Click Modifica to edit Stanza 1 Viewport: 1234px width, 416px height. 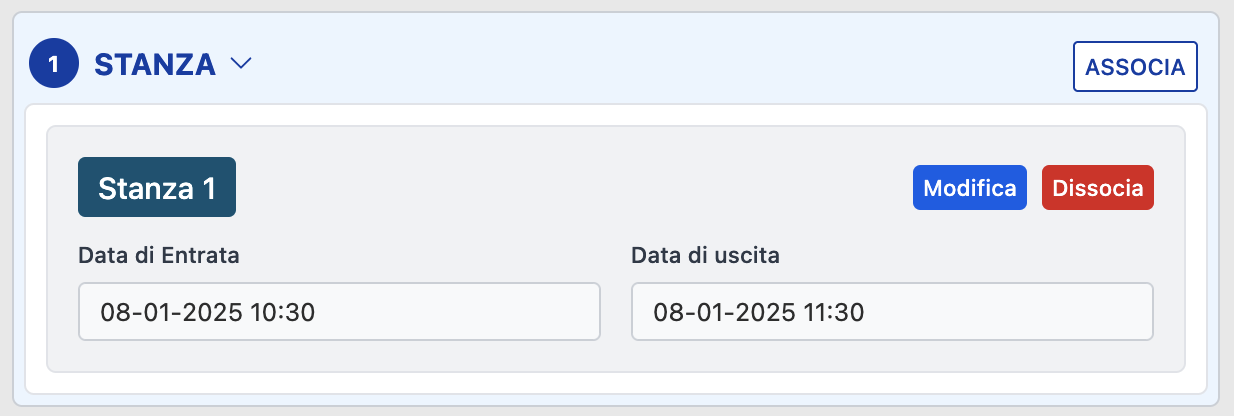[x=969, y=188]
